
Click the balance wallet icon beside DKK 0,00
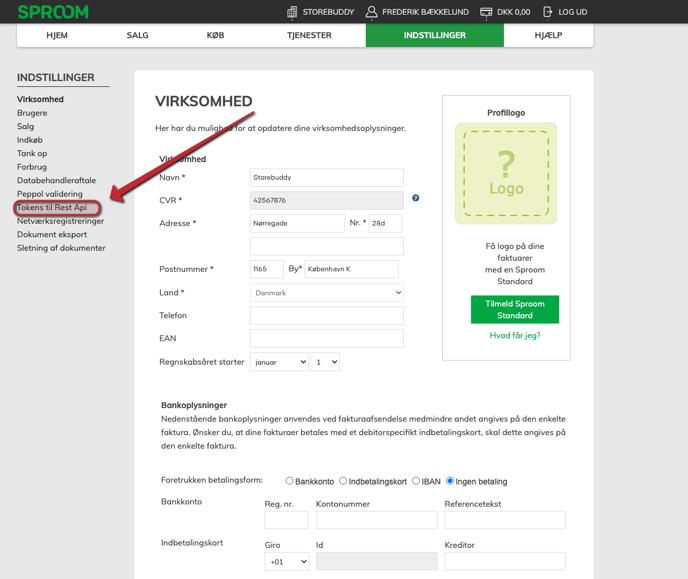tap(486, 12)
